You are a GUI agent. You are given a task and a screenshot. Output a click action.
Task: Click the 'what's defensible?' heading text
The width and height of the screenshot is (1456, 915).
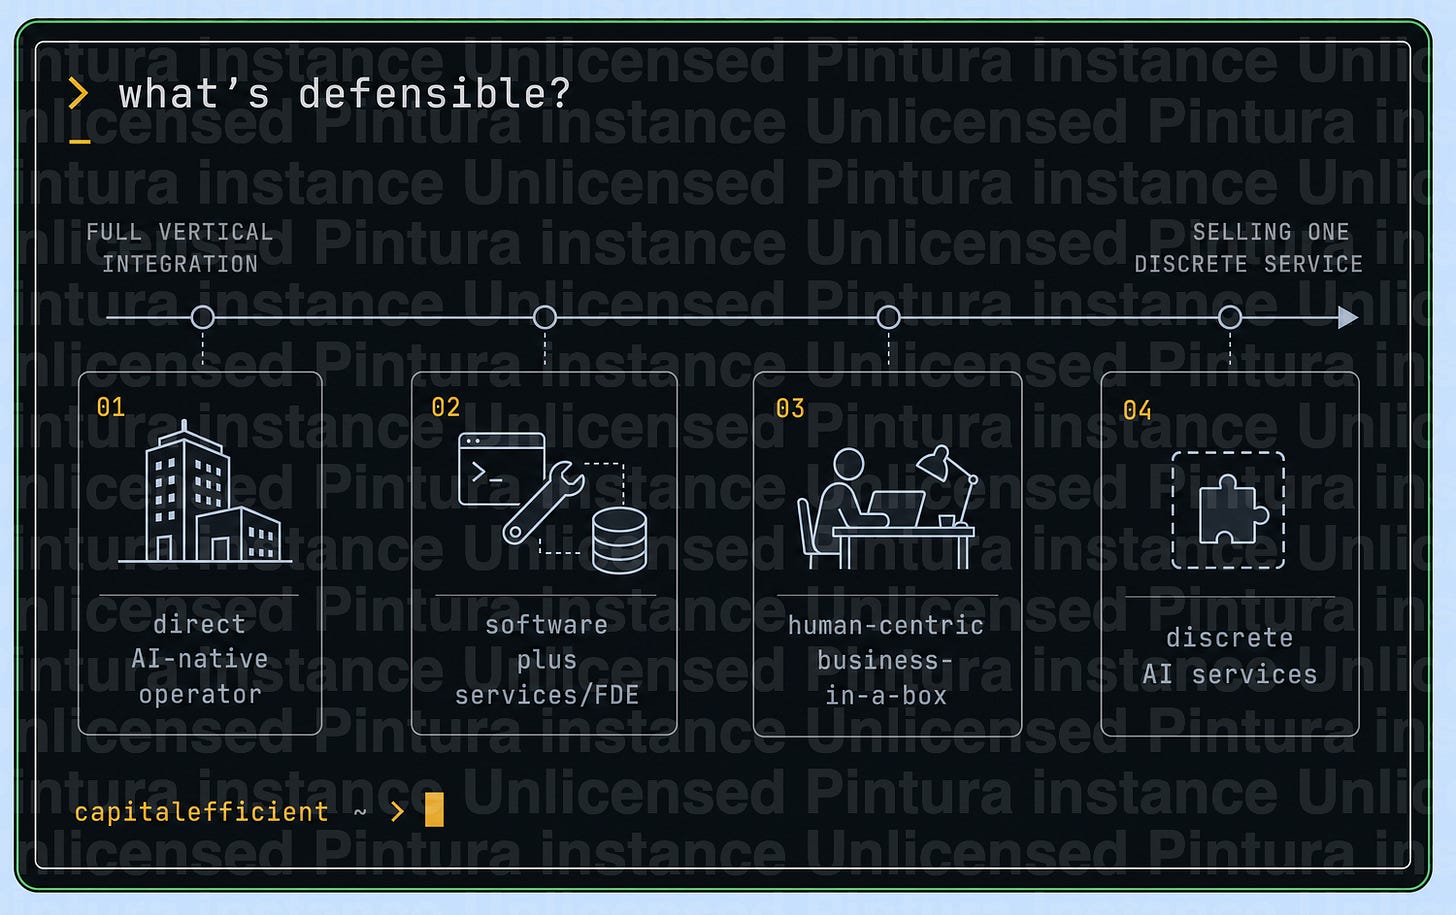(x=344, y=94)
